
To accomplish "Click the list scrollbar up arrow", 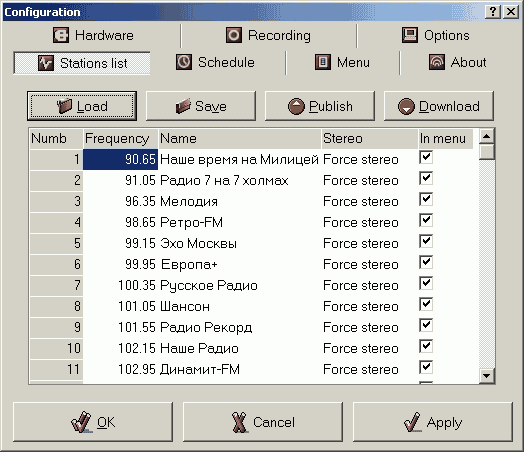I will click(x=487, y=136).
